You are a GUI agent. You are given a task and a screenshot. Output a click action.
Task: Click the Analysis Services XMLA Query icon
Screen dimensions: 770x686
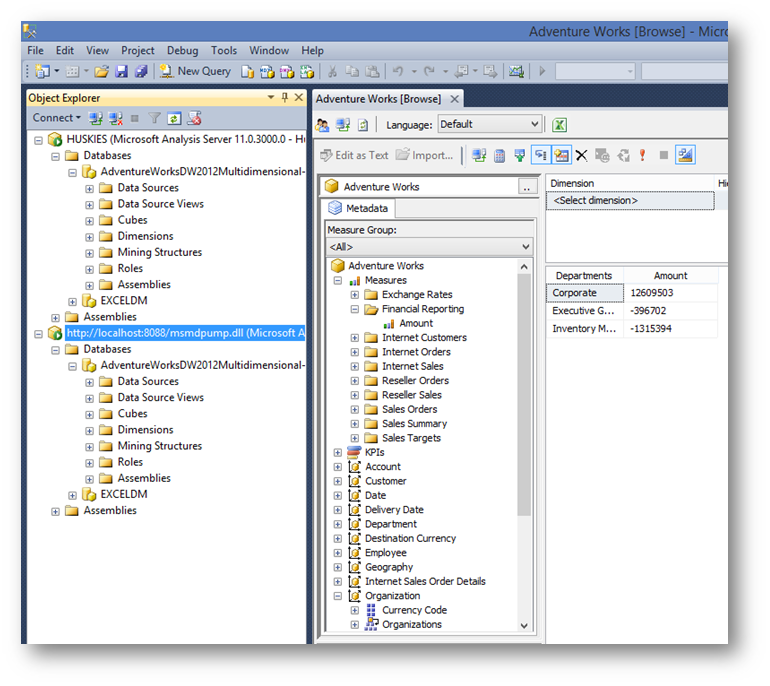[307, 72]
